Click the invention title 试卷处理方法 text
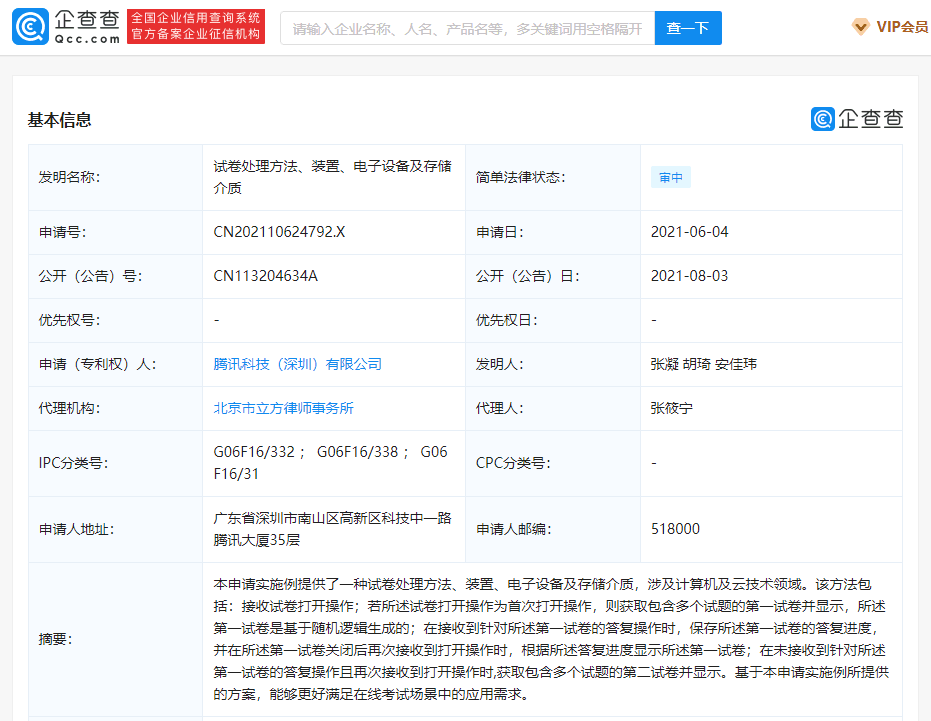 pos(332,177)
